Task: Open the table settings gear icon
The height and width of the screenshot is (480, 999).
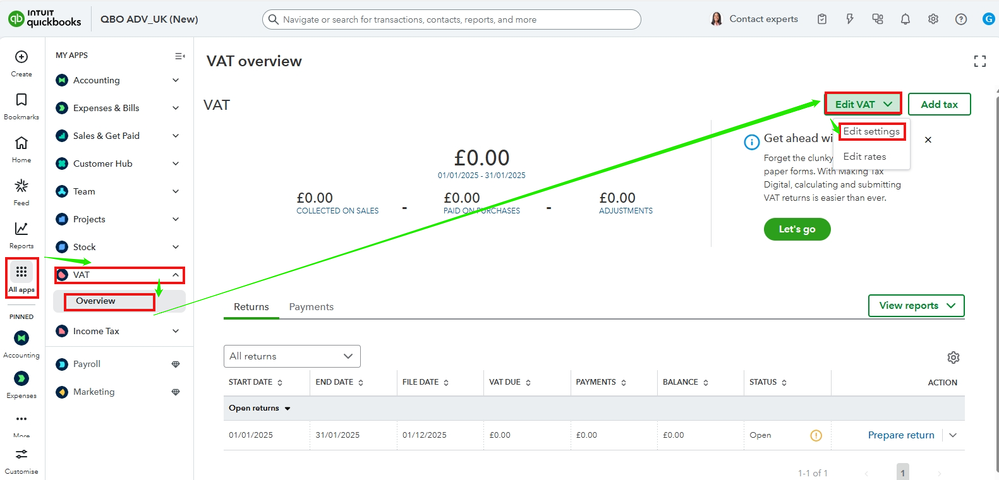Action: point(953,357)
